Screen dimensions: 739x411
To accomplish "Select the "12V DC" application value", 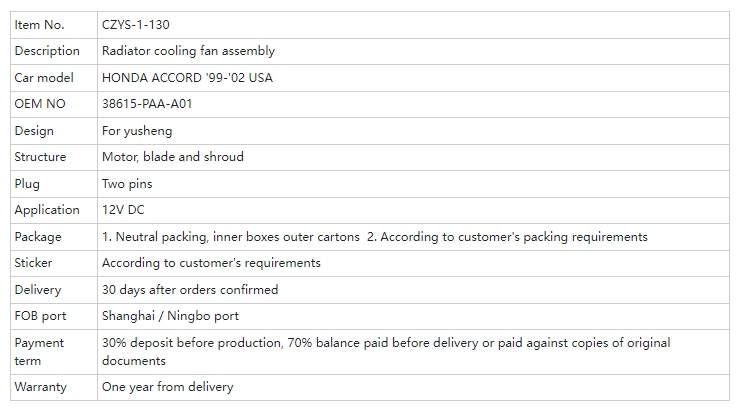I will [124, 210].
